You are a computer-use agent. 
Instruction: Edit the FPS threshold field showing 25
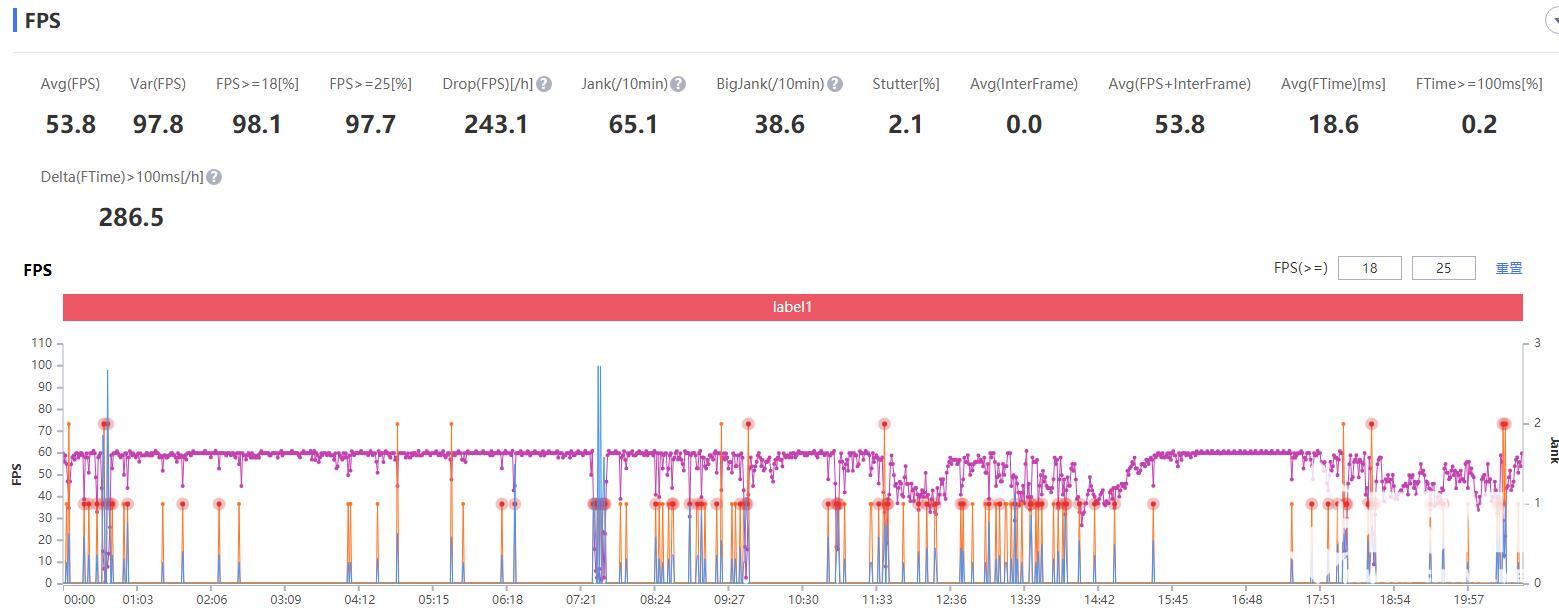coord(1443,268)
